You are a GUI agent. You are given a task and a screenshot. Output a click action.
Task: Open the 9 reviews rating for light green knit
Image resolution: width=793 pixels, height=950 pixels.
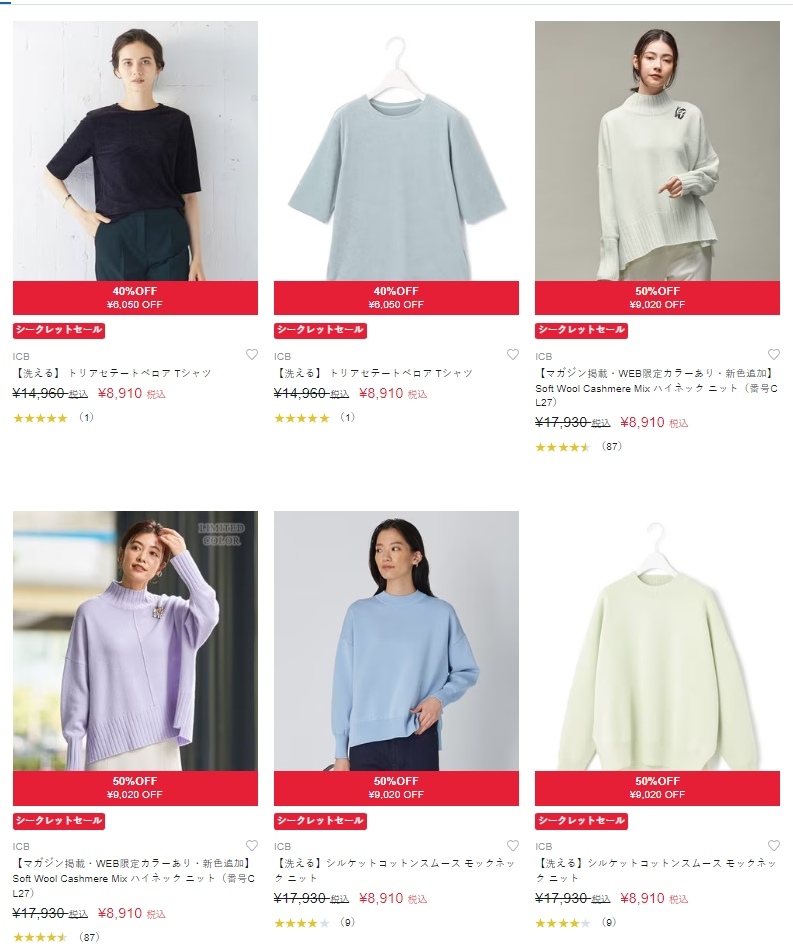576,923
